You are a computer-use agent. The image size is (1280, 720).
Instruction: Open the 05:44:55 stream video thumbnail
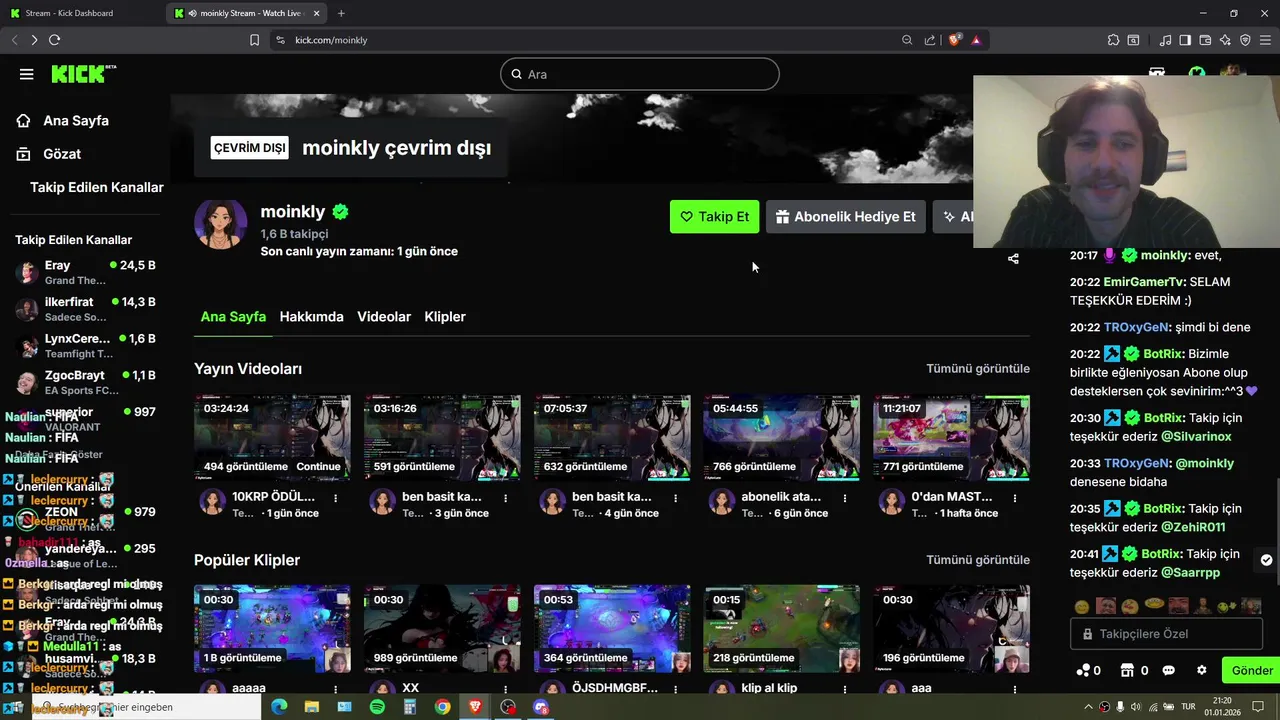tap(781, 438)
